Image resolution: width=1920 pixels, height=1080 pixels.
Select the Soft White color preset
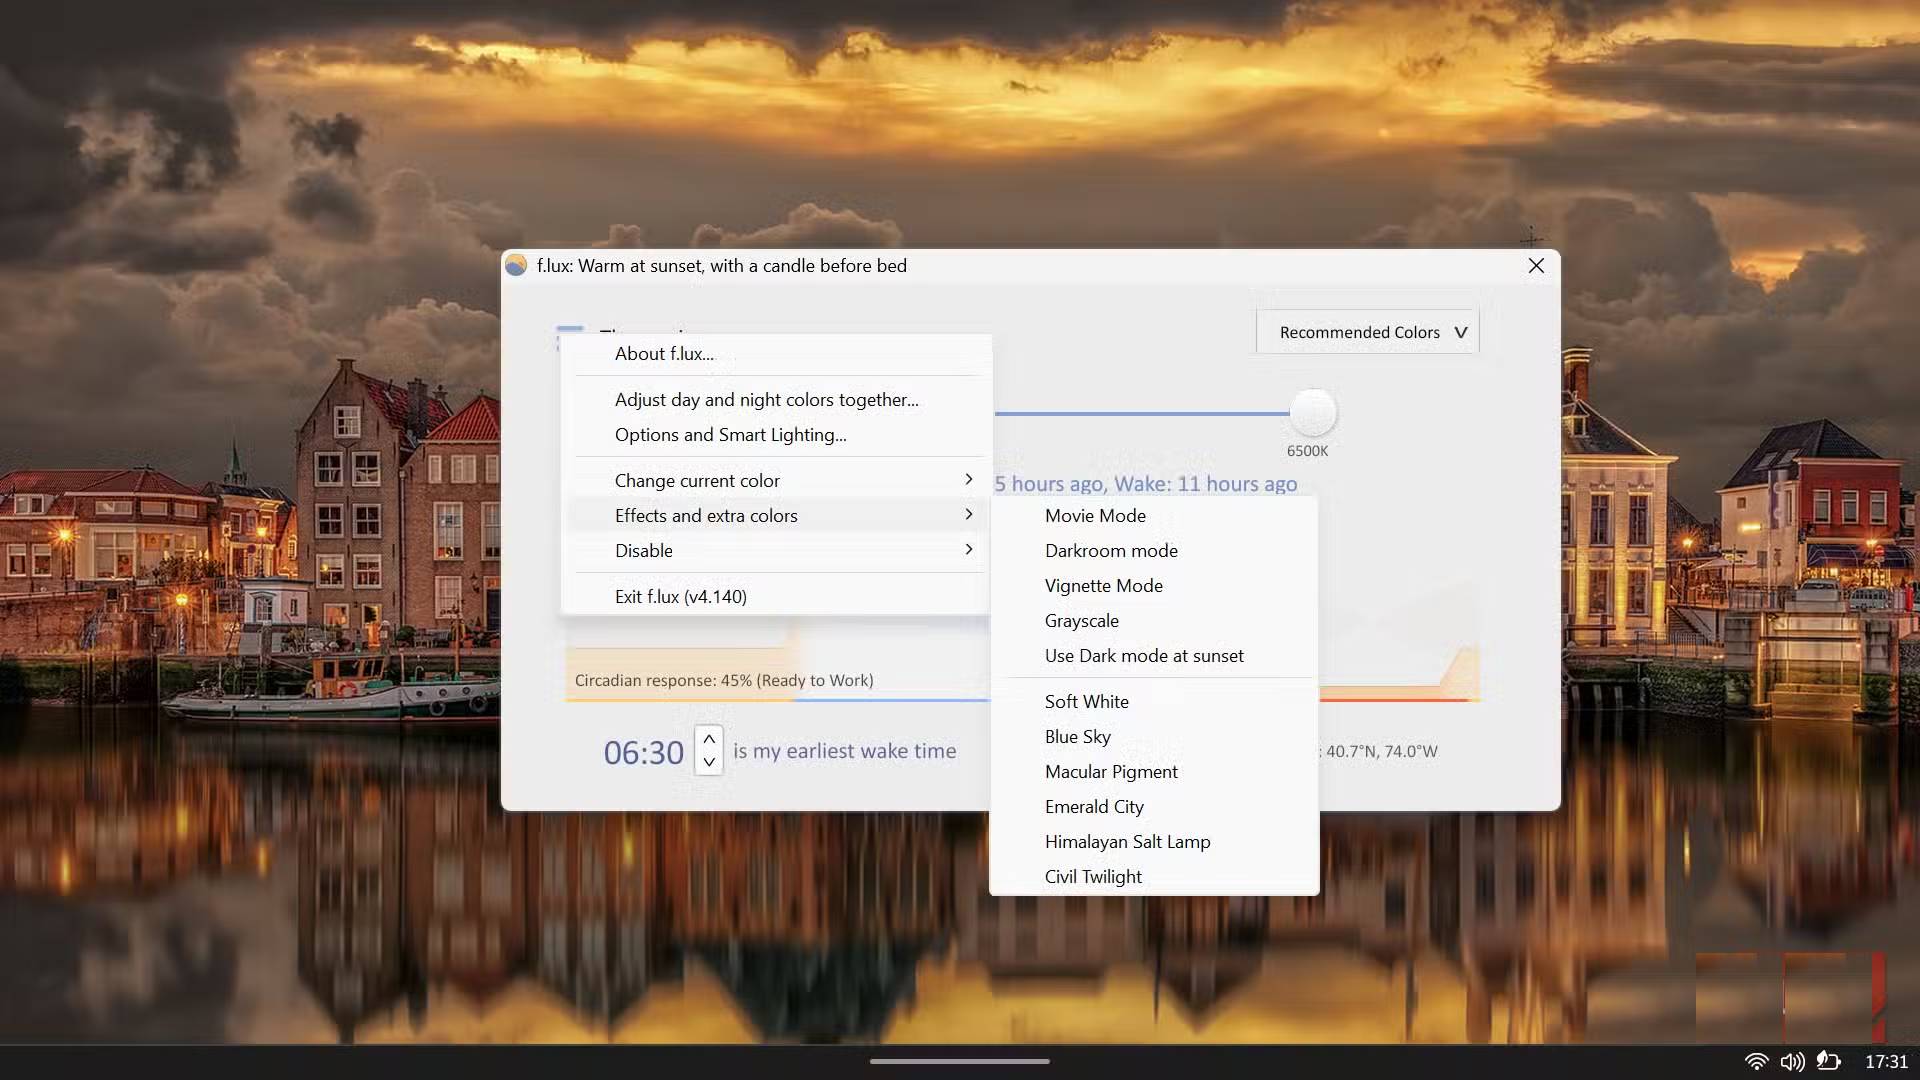[1086, 701]
